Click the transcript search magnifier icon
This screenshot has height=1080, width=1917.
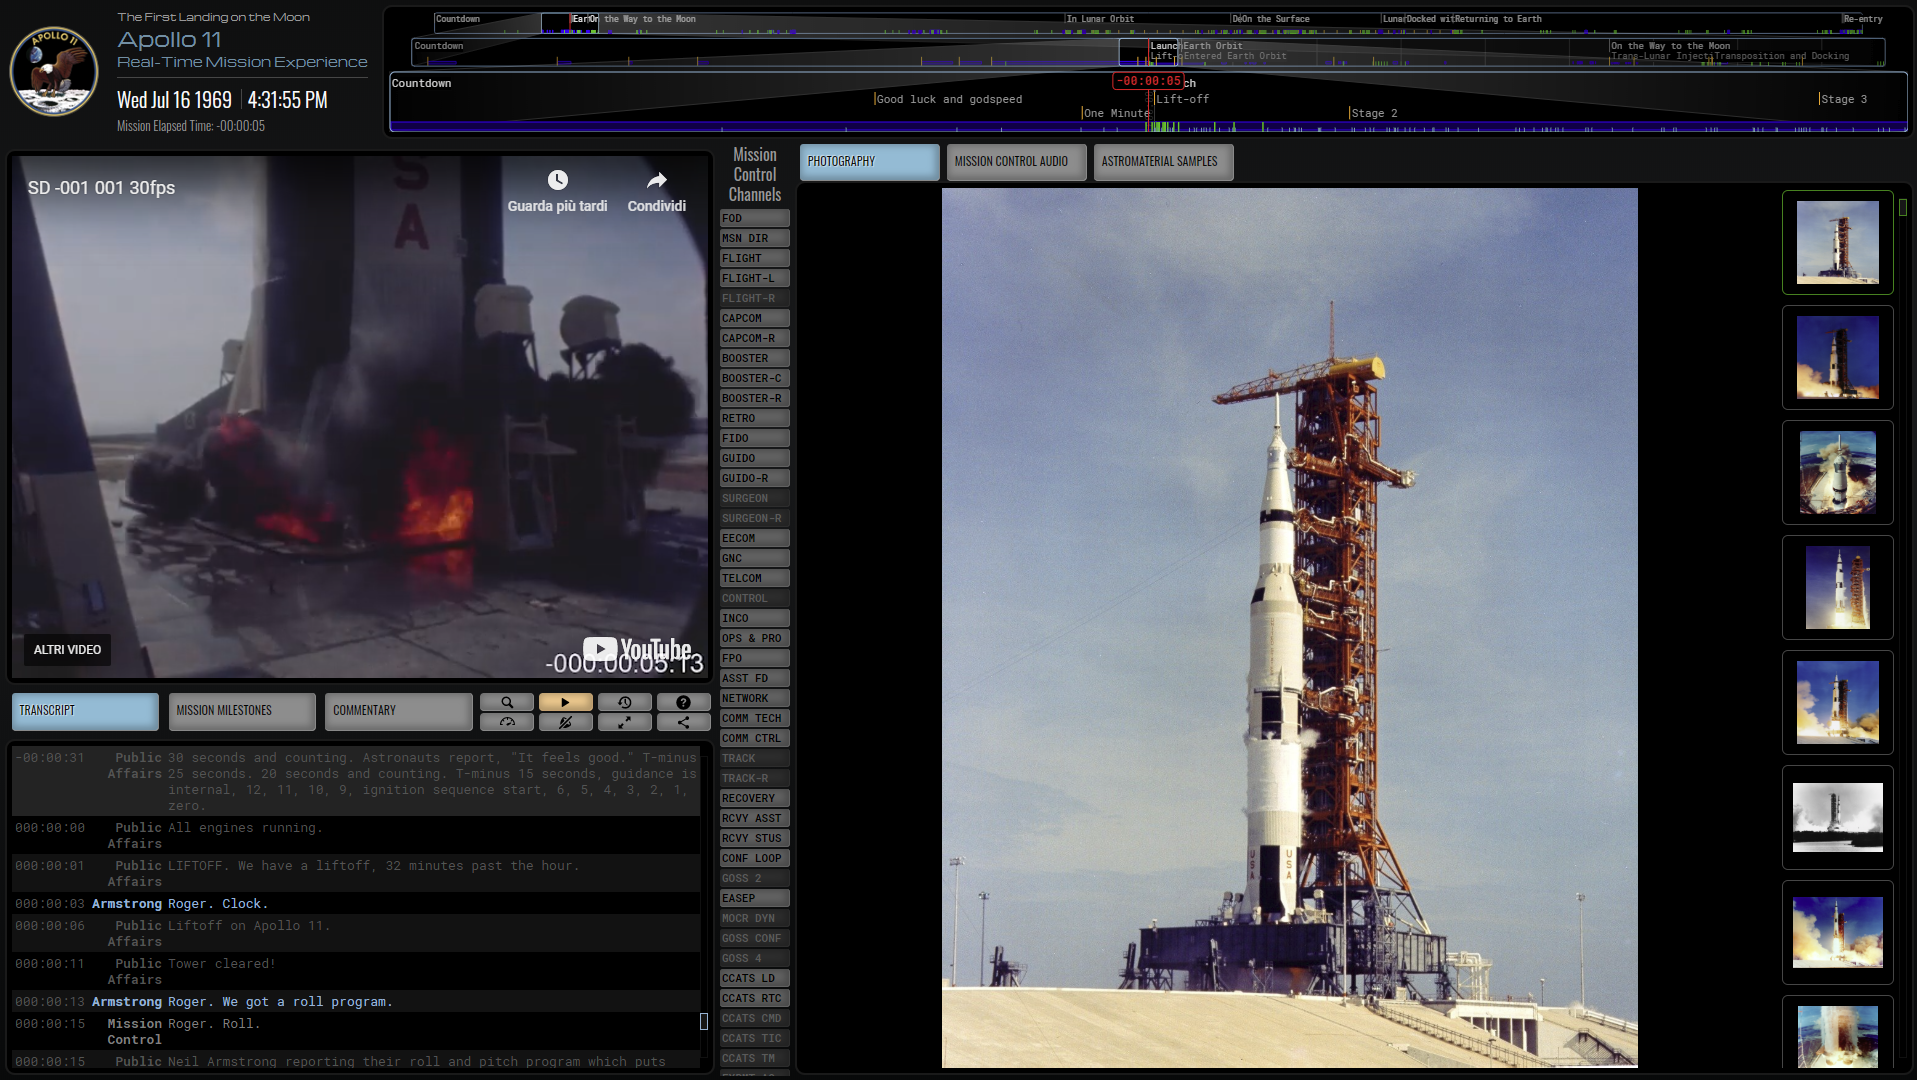(x=506, y=702)
